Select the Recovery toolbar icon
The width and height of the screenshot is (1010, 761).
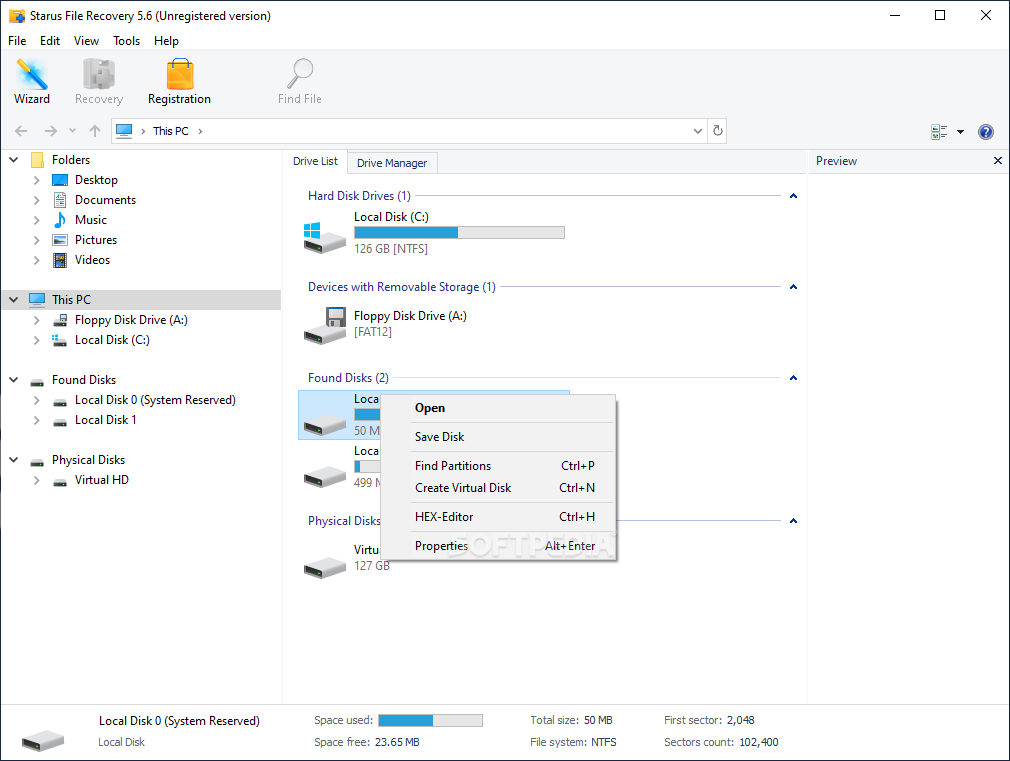(x=98, y=80)
